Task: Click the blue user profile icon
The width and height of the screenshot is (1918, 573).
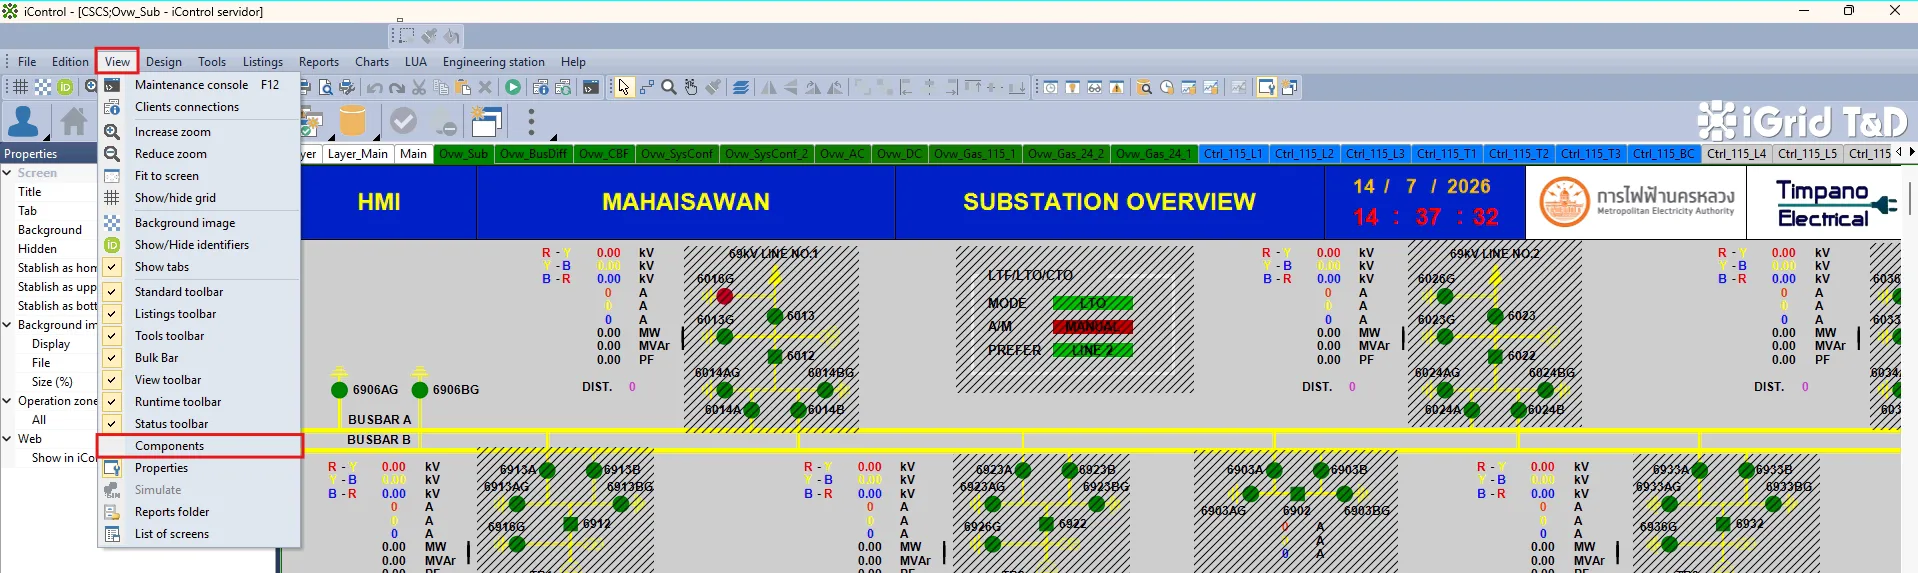Action: [23, 122]
